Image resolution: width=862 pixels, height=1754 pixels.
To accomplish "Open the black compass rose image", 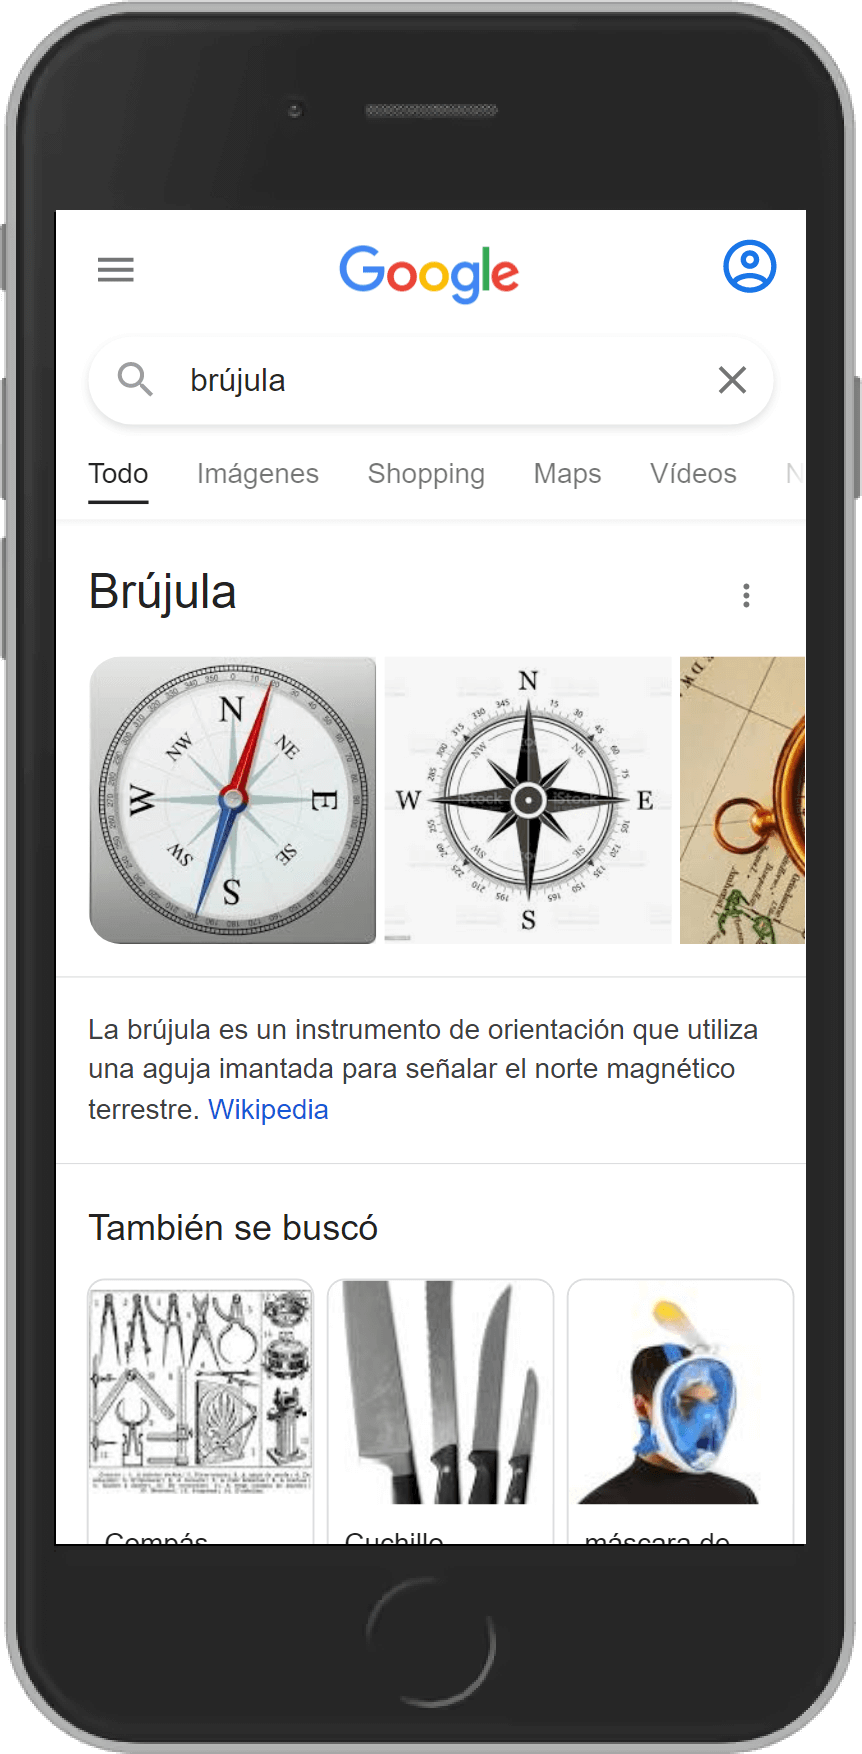I will [528, 800].
